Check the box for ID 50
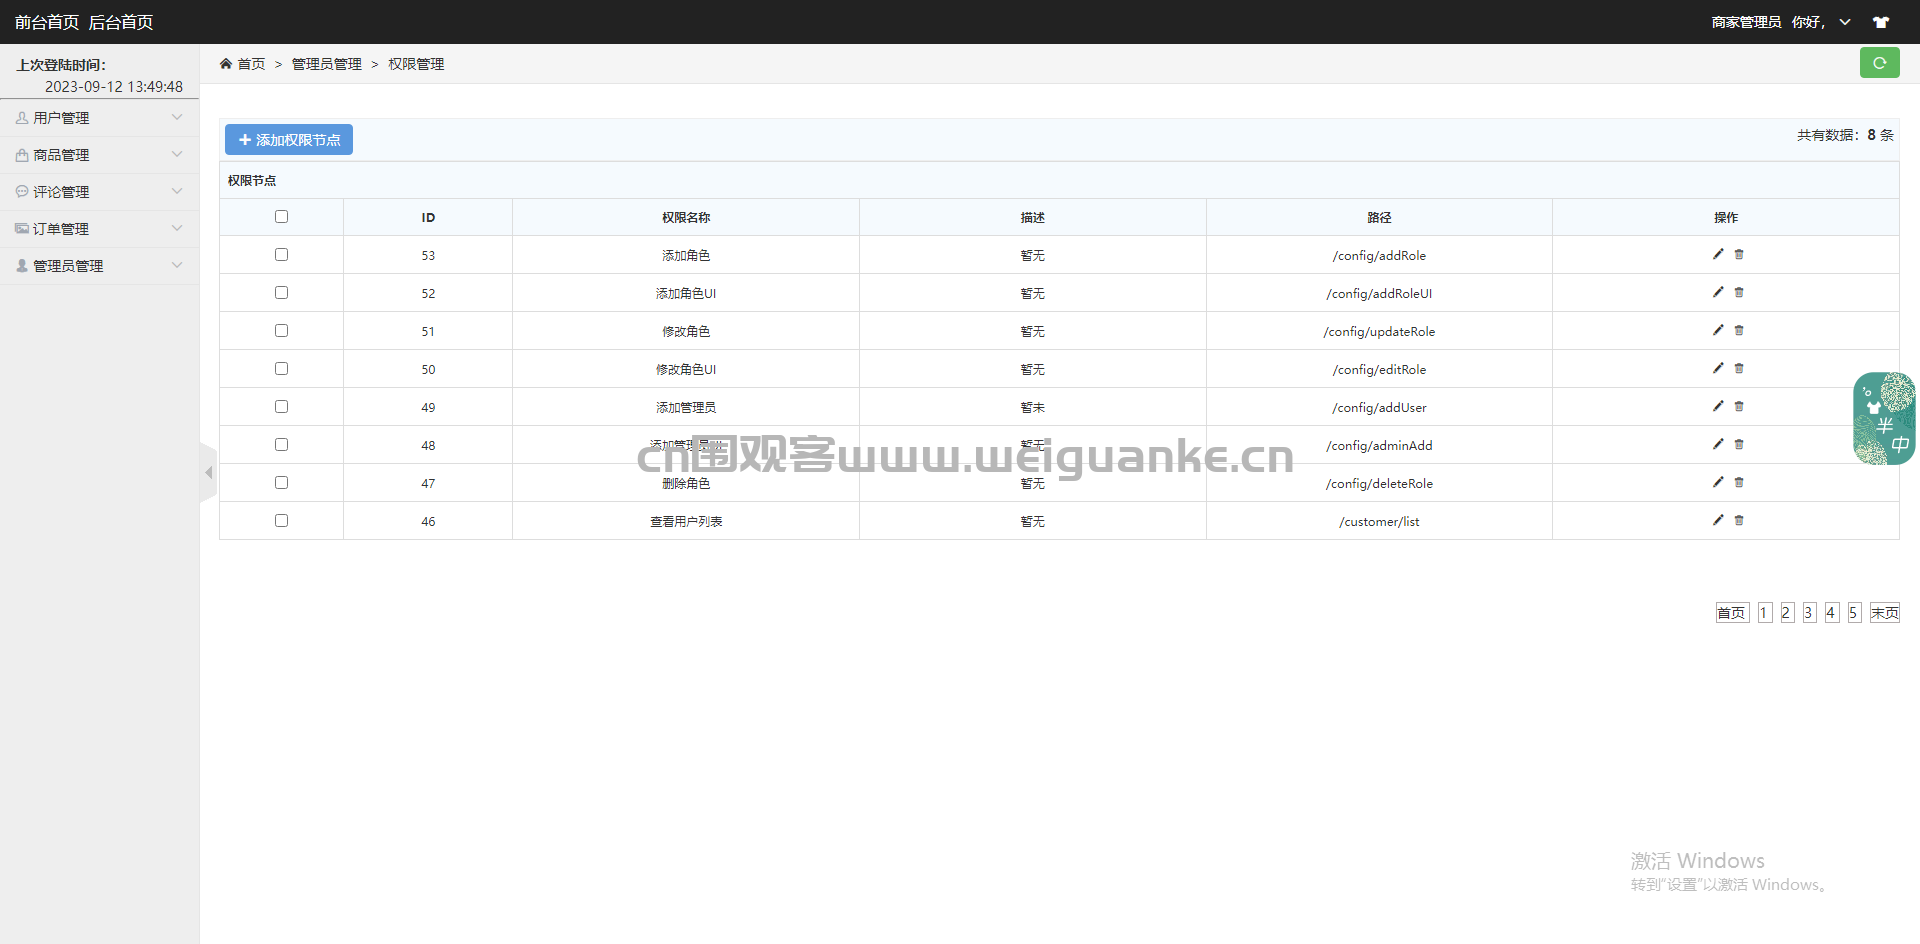The image size is (1920, 944). 281,369
